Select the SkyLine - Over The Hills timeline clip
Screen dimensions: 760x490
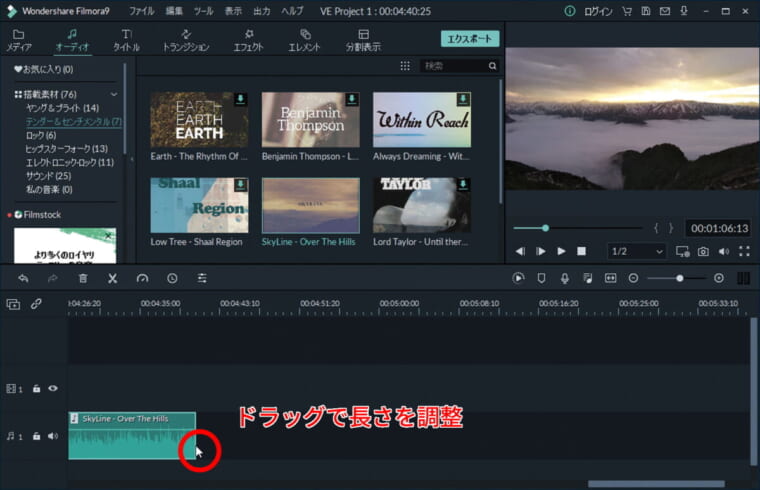coord(132,436)
